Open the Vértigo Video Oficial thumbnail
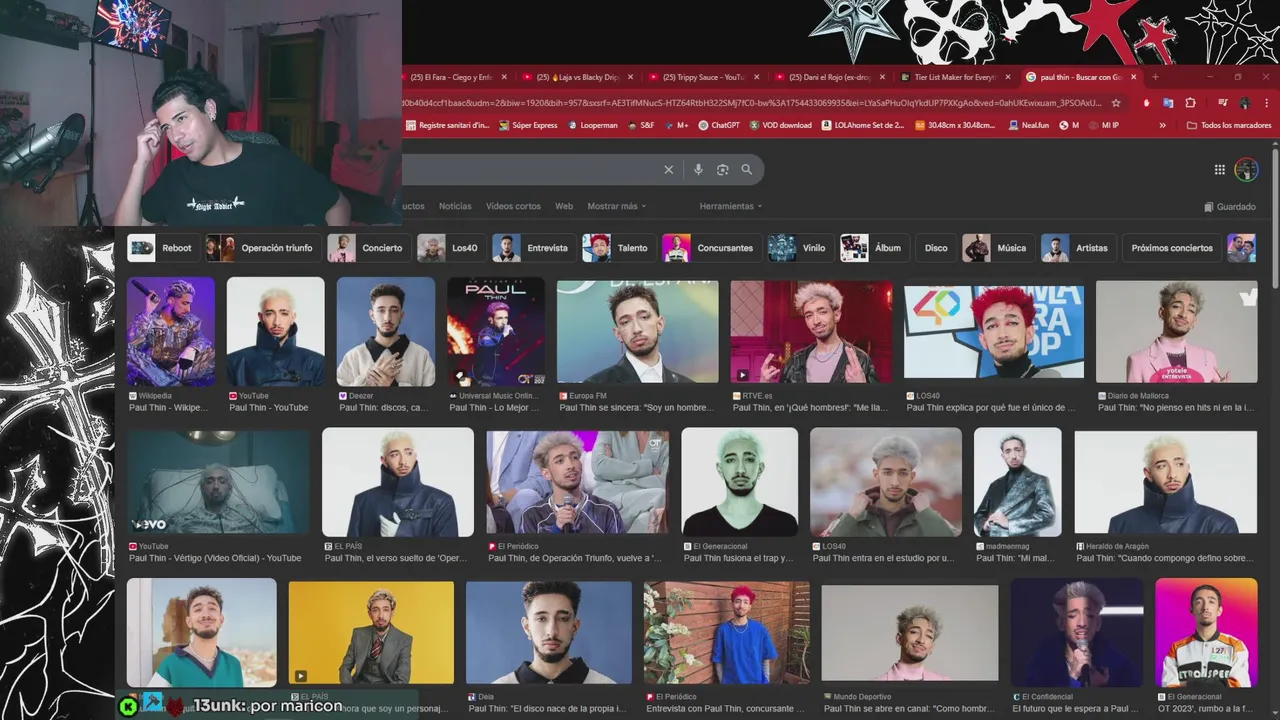This screenshot has width=1280, height=720. (218, 482)
